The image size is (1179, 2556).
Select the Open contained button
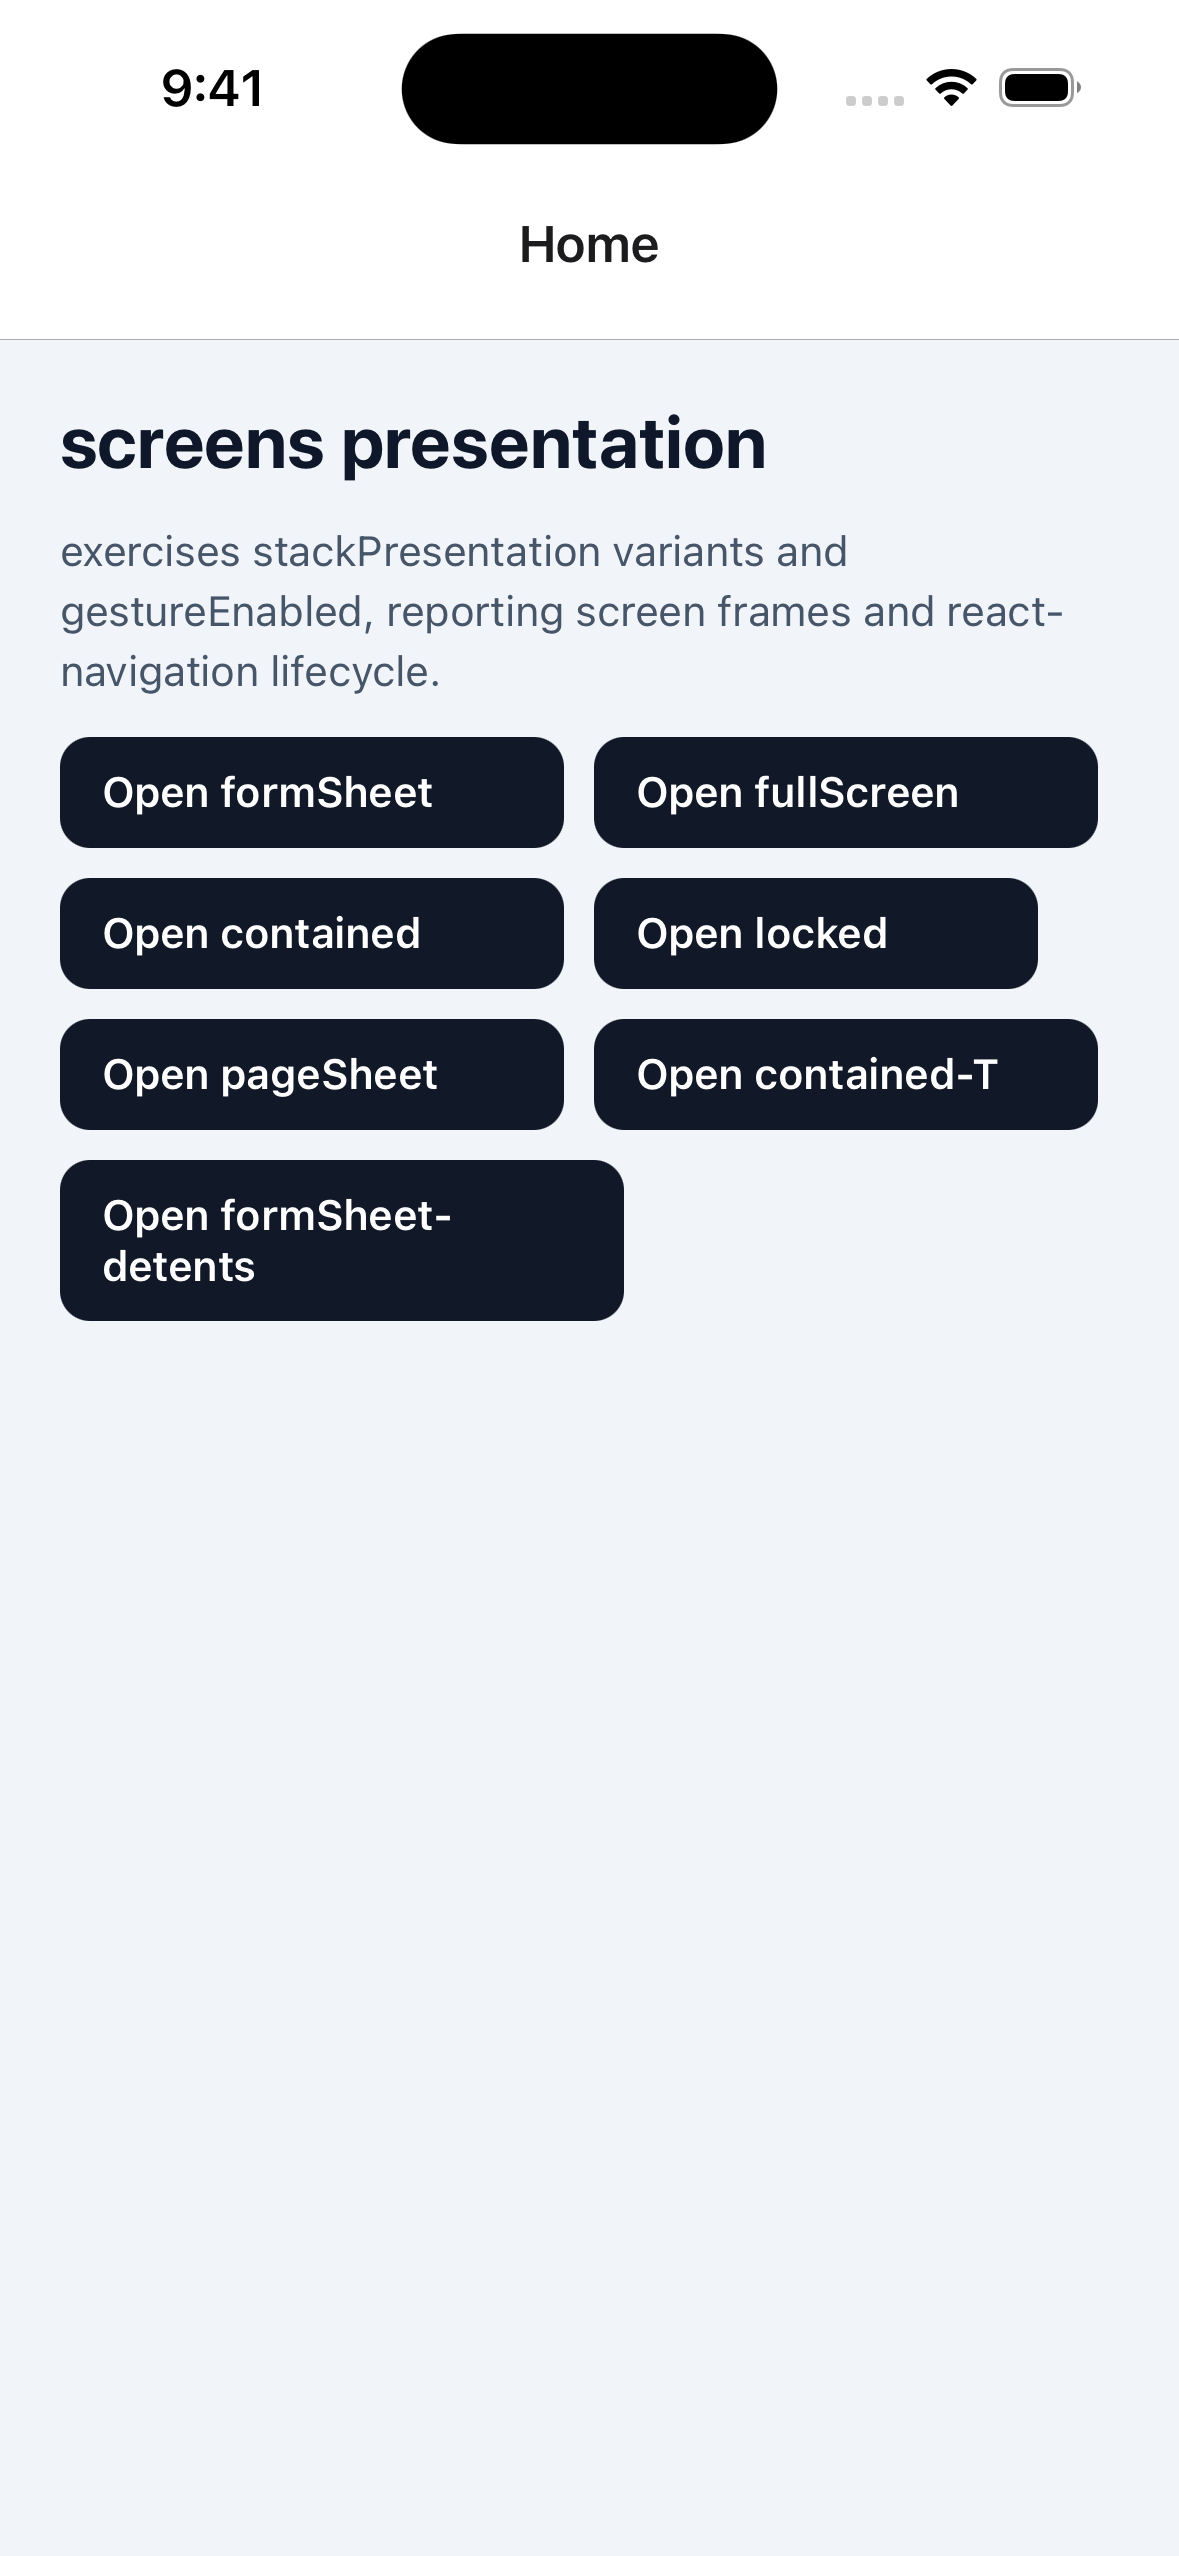(x=312, y=934)
